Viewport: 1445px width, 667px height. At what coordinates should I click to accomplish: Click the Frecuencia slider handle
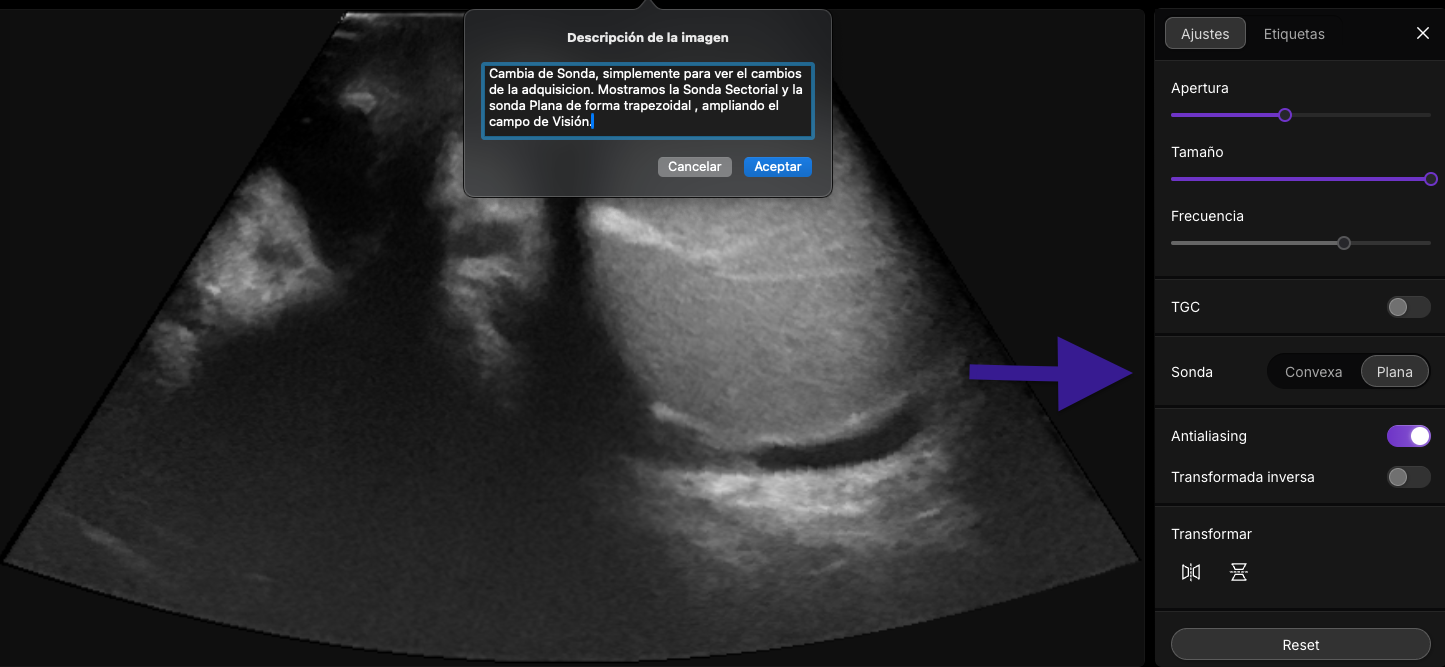tap(1344, 243)
